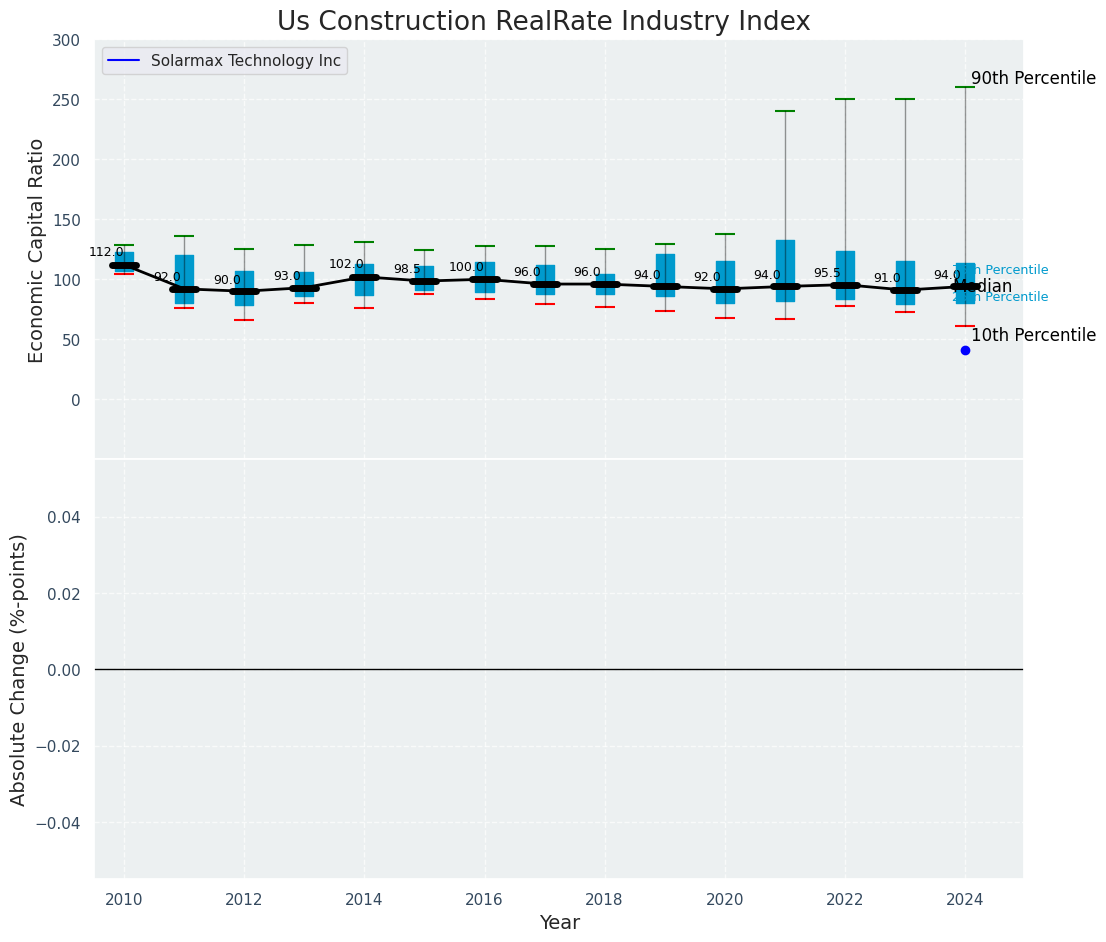The height and width of the screenshot is (942, 1106).
Task: Click the 2020 tick on the Year axis
Action: (x=725, y=899)
